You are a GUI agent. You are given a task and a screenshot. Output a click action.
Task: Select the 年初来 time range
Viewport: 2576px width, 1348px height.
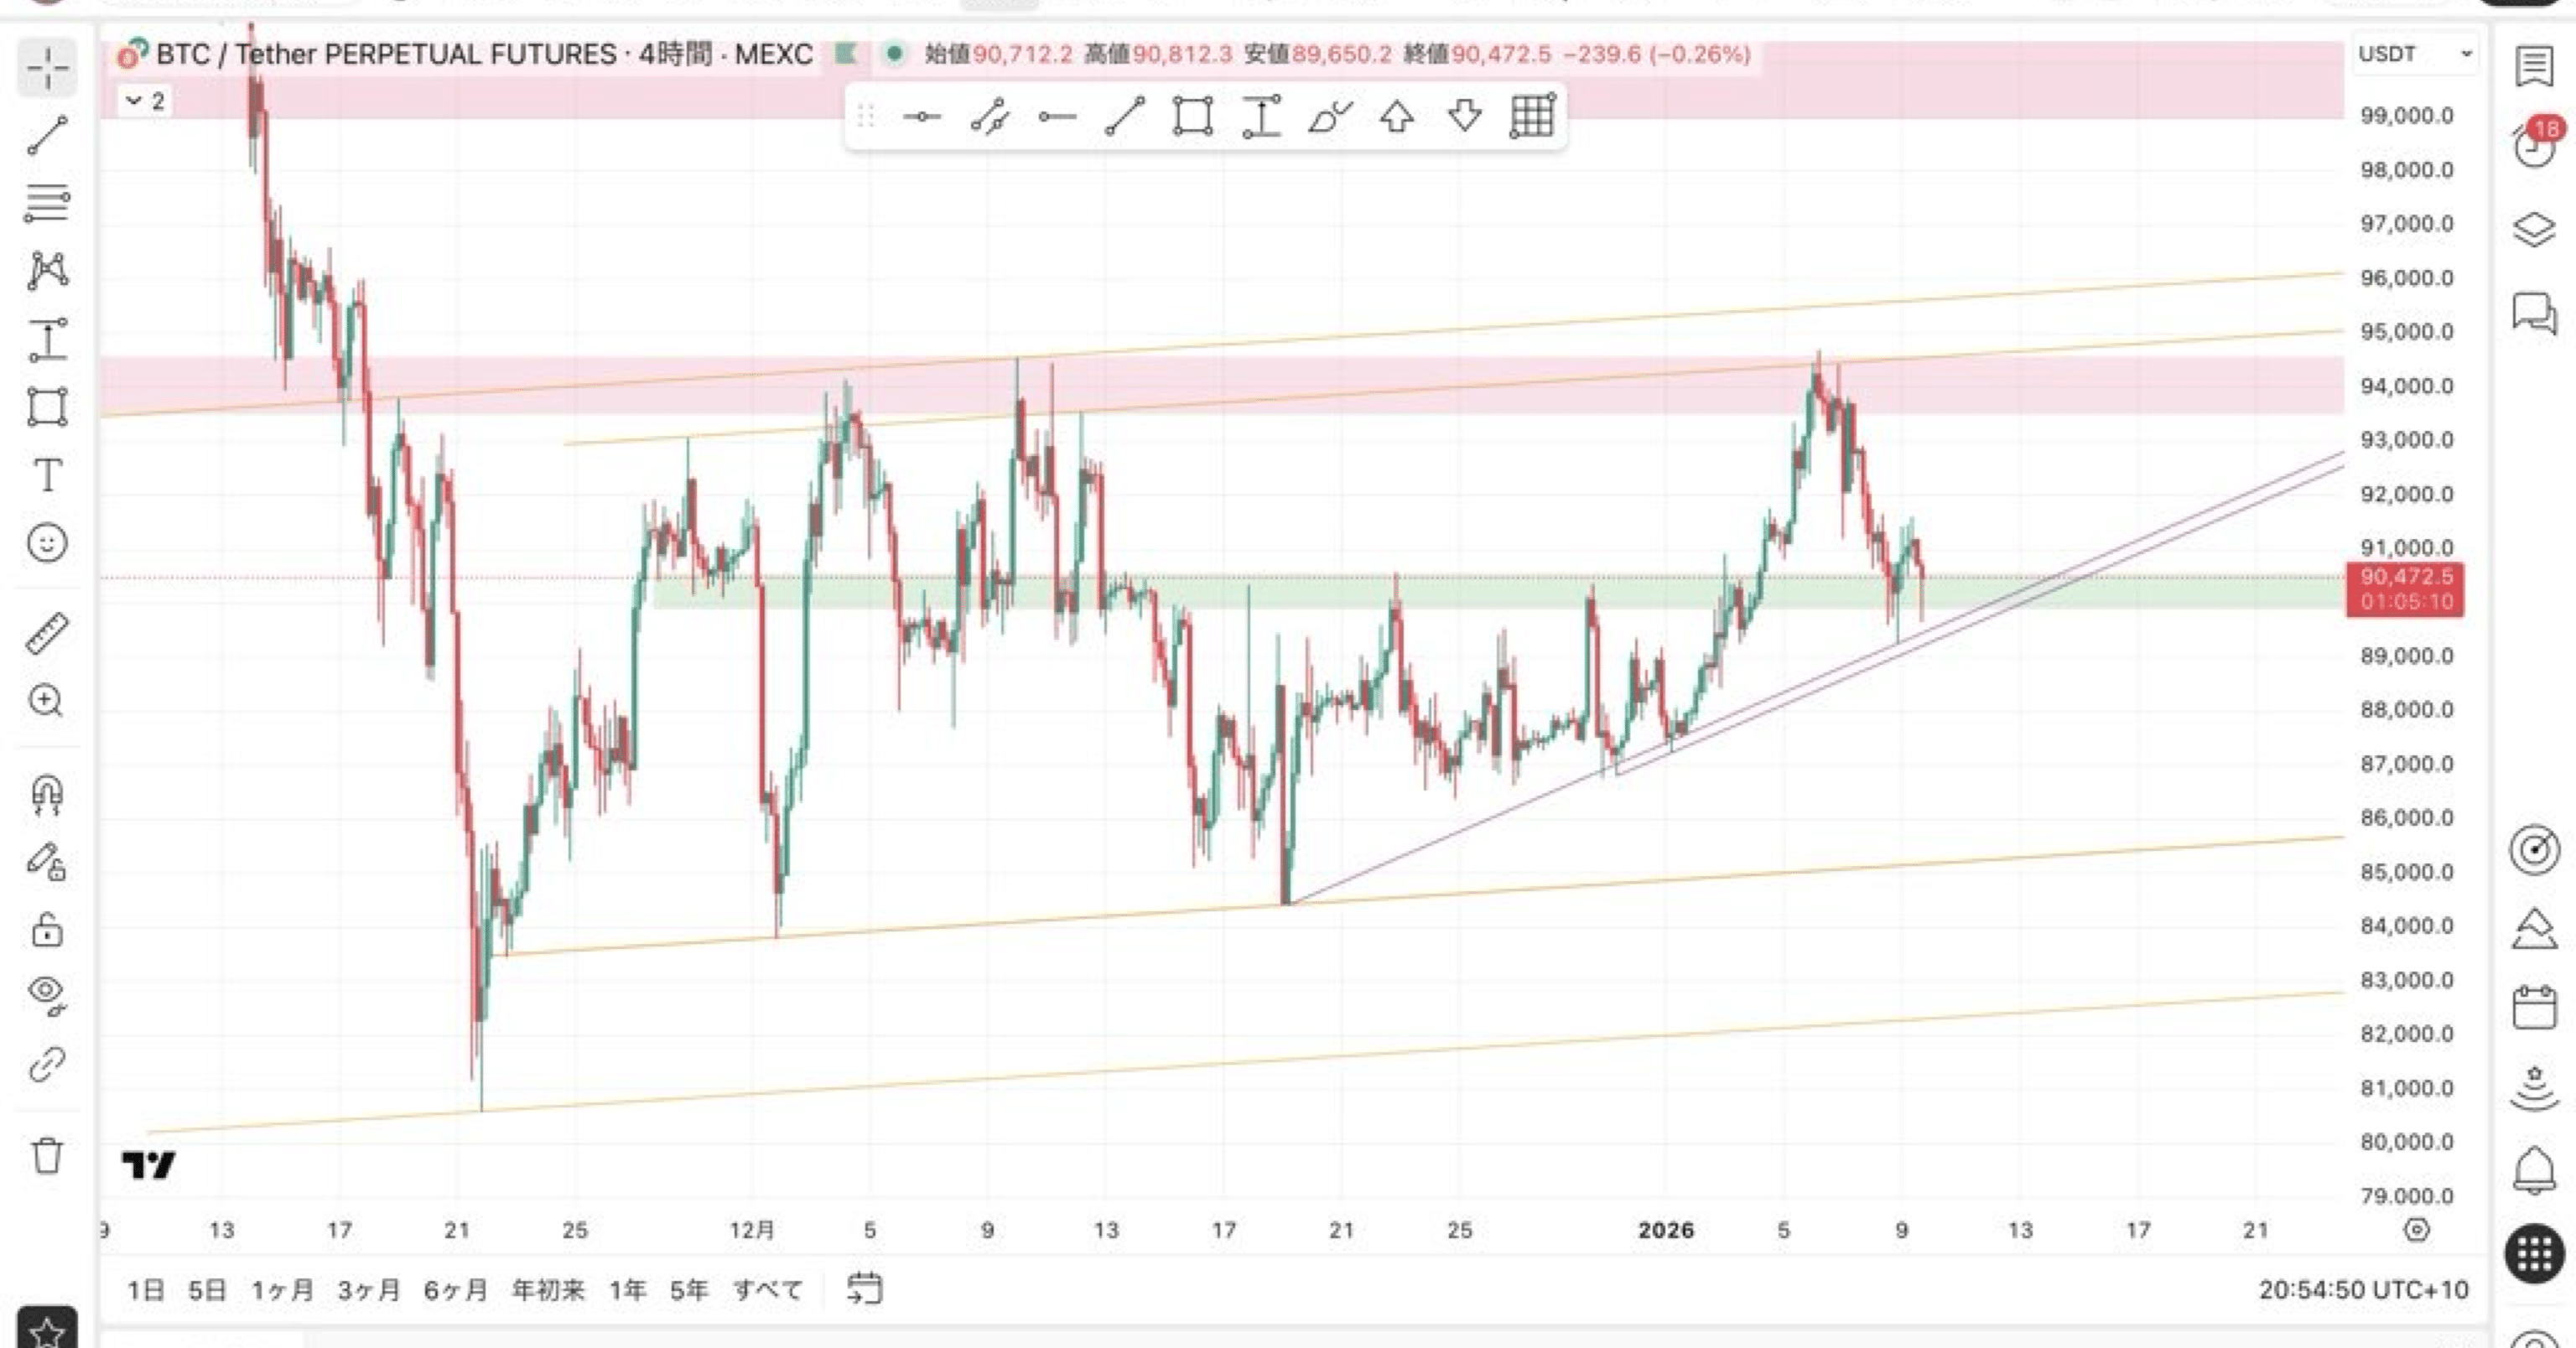click(x=547, y=1290)
